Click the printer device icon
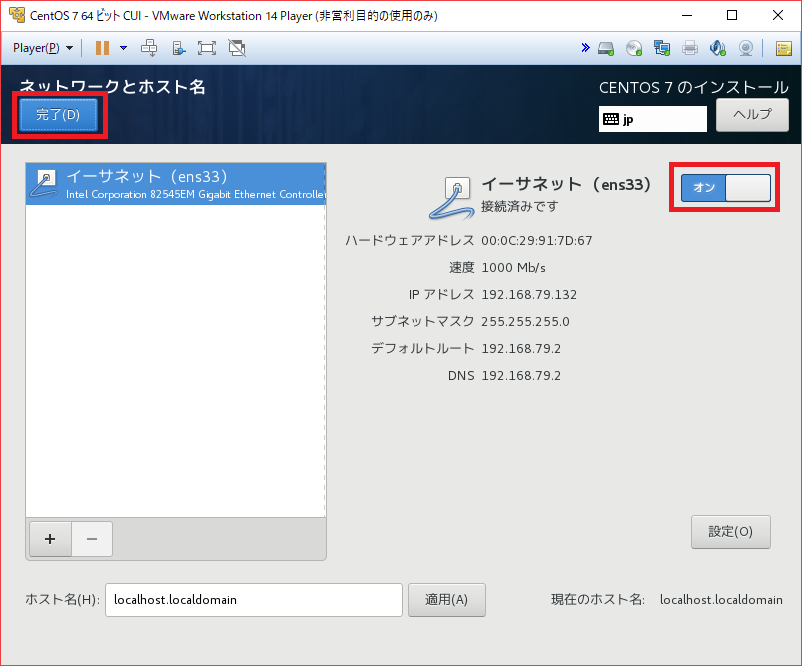The width and height of the screenshot is (802, 666). 690,48
